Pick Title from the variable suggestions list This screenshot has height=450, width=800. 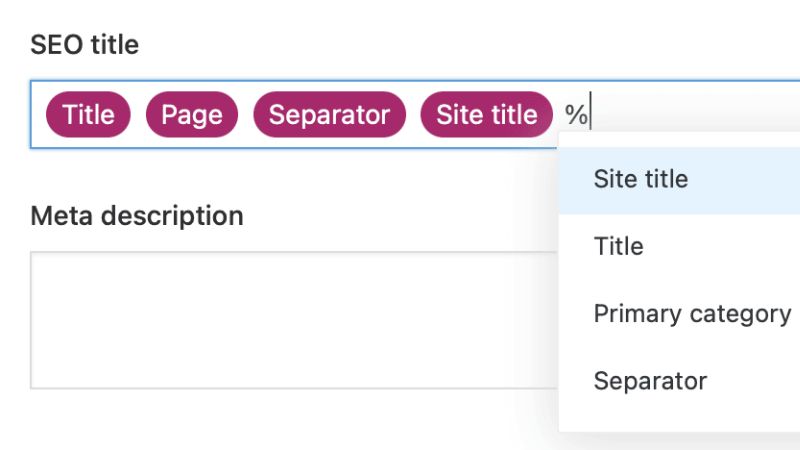coord(619,247)
